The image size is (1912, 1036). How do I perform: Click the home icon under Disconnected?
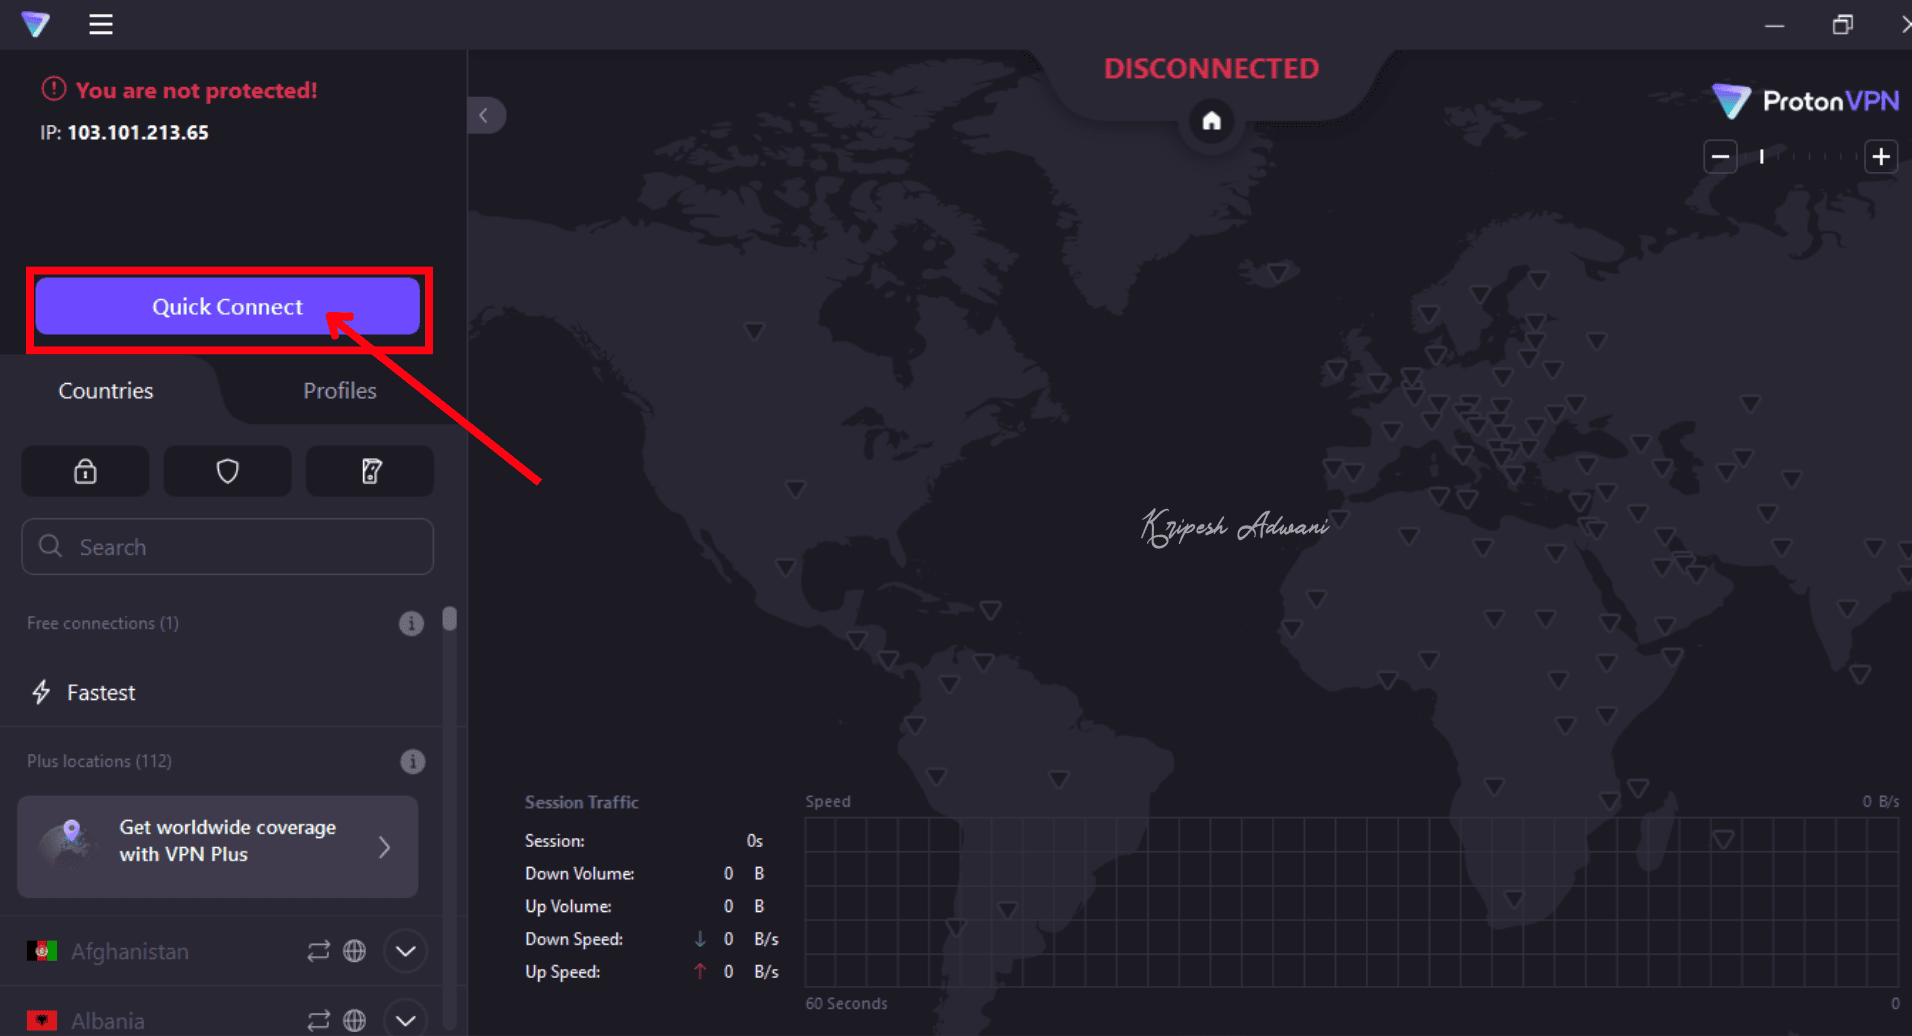(x=1211, y=121)
